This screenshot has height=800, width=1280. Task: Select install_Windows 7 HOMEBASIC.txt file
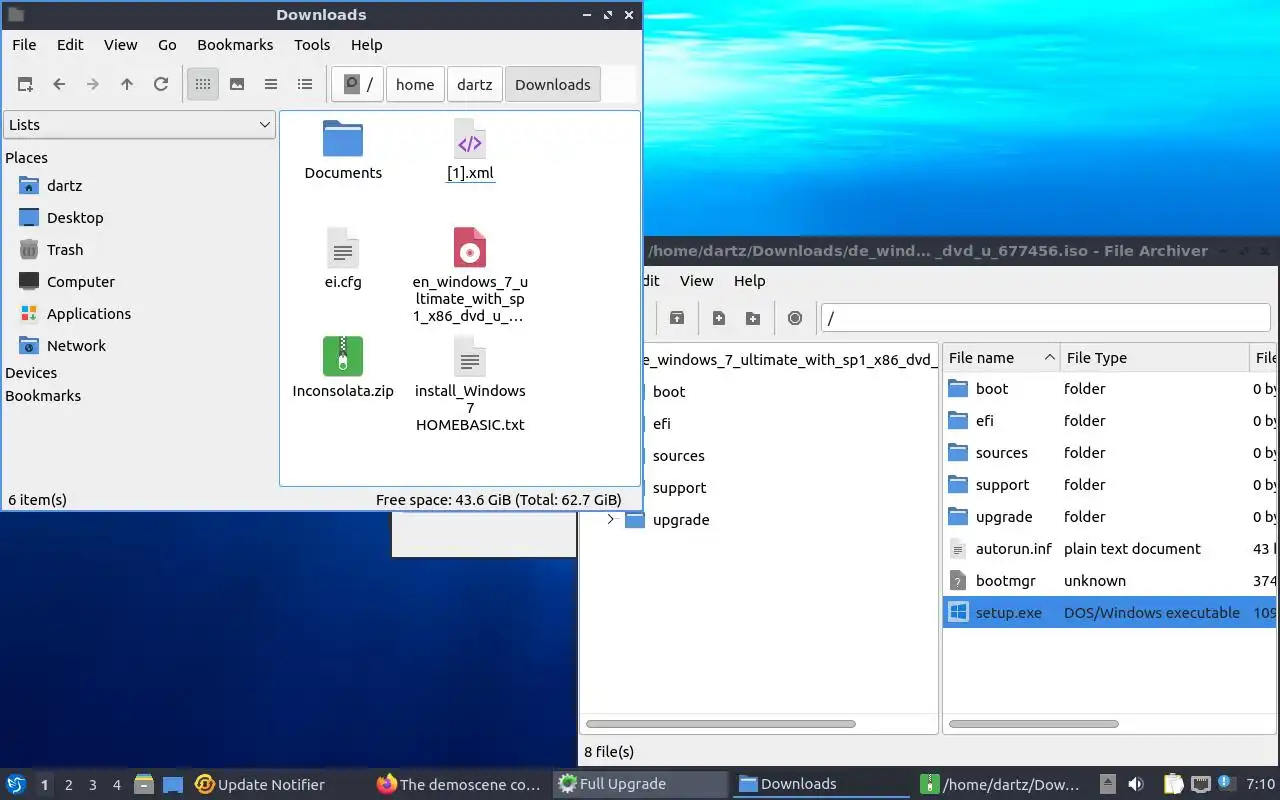pos(470,357)
